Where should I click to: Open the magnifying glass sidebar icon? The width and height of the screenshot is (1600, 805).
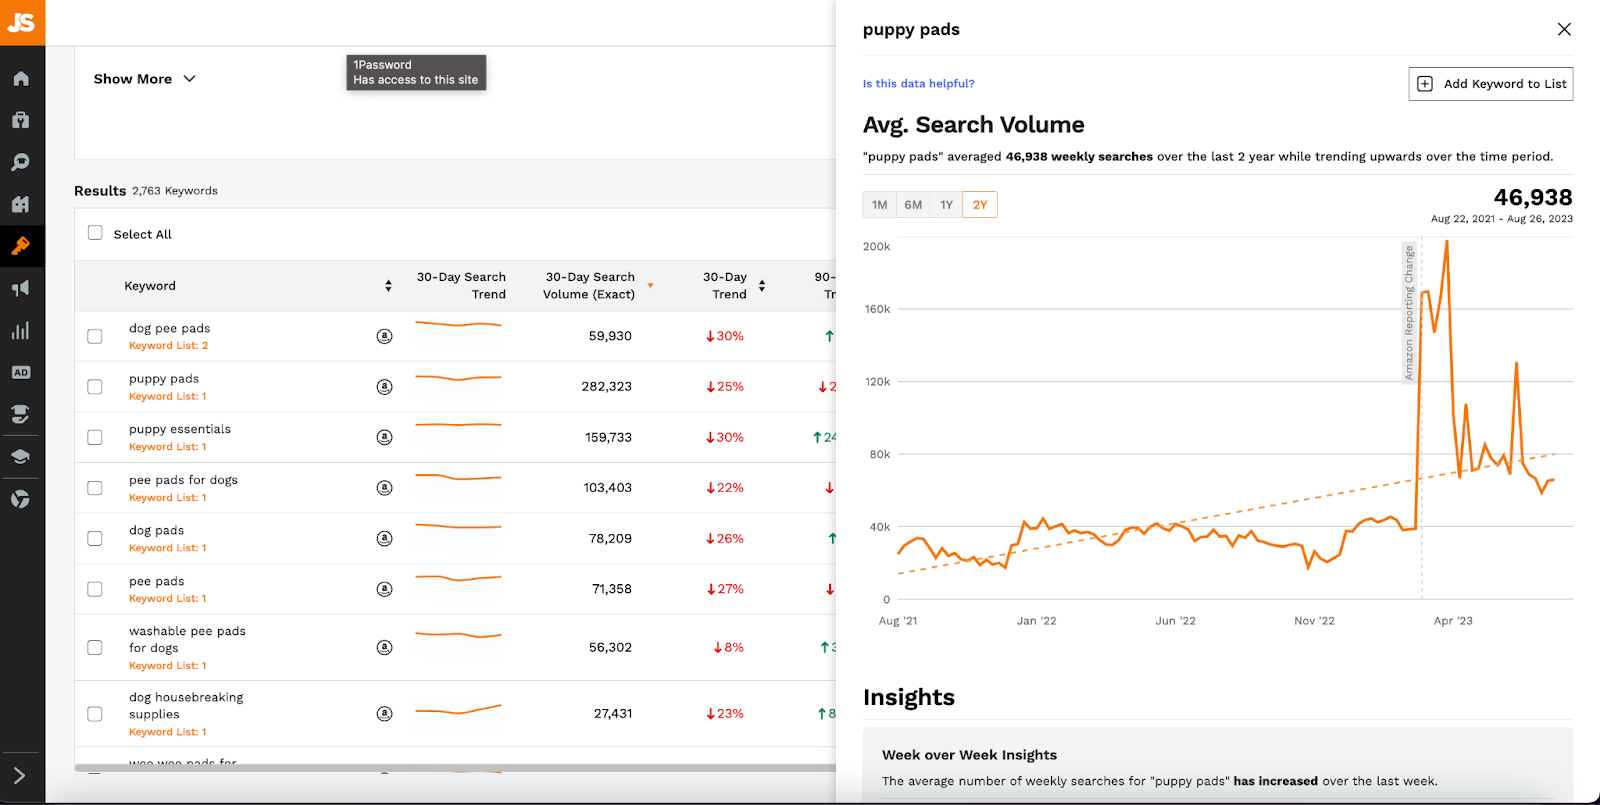coord(21,162)
